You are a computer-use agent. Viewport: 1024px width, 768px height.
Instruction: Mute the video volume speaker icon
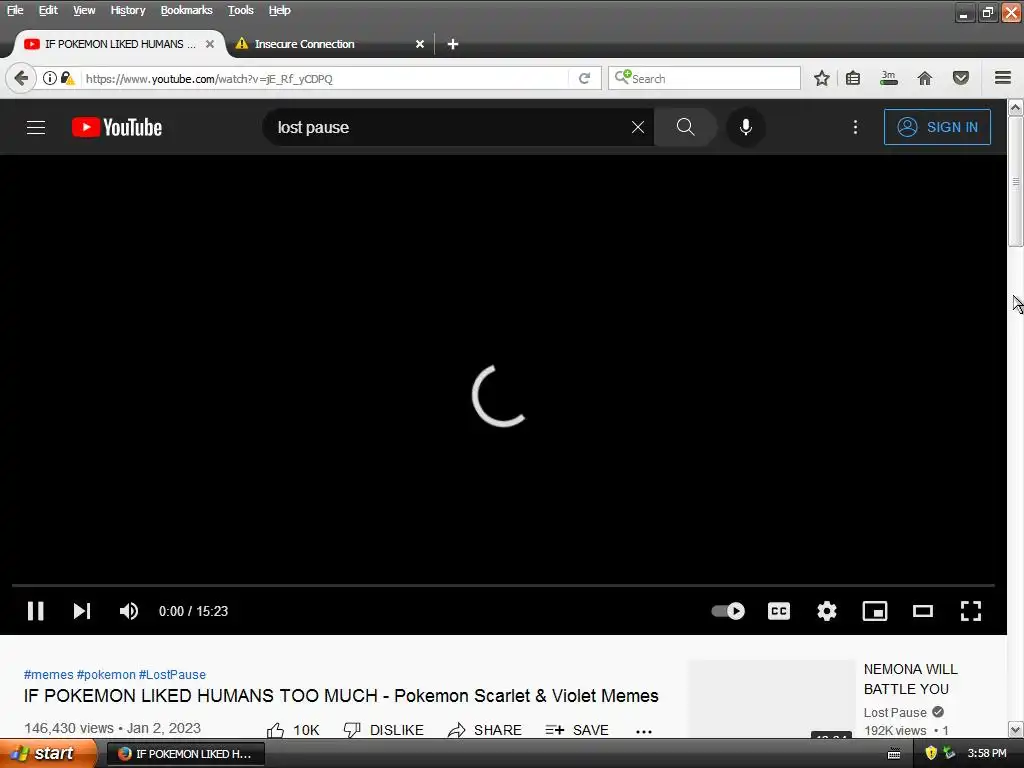click(x=129, y=611)
